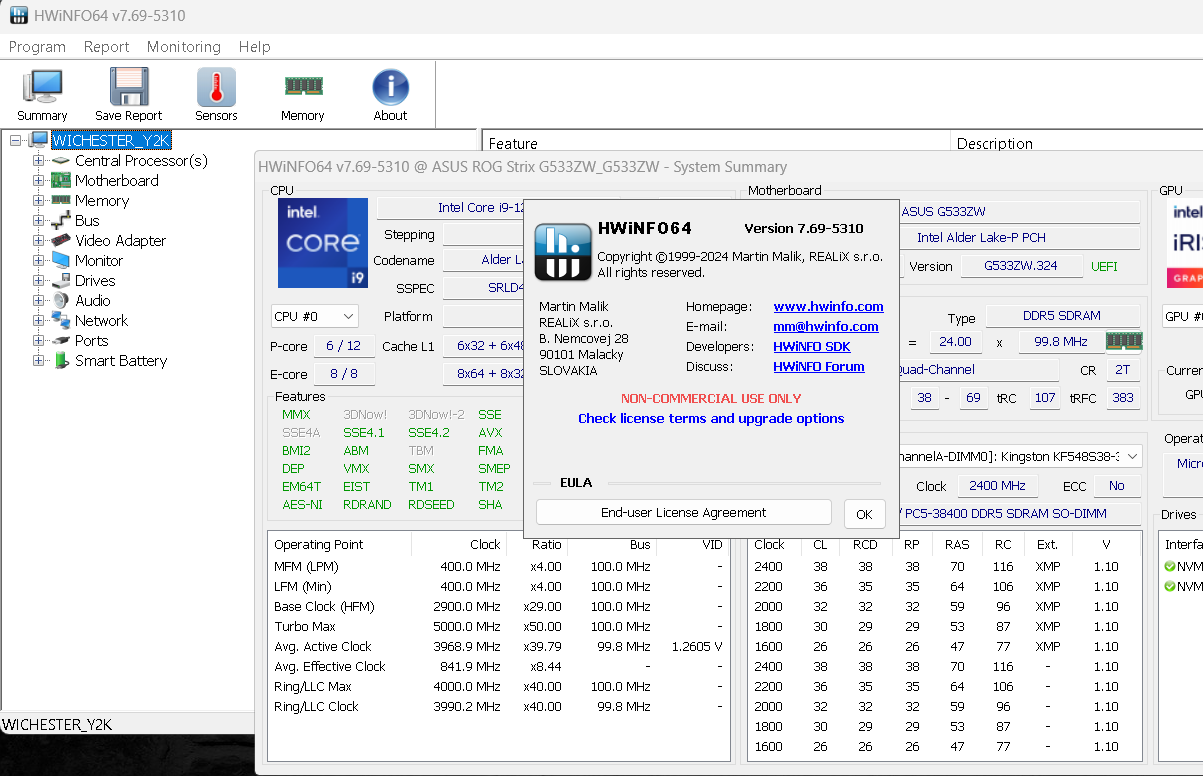Click the WICHESTER_Y2K status bar text
This screenshot has width=1203, height=776.
tap(56, 725)
